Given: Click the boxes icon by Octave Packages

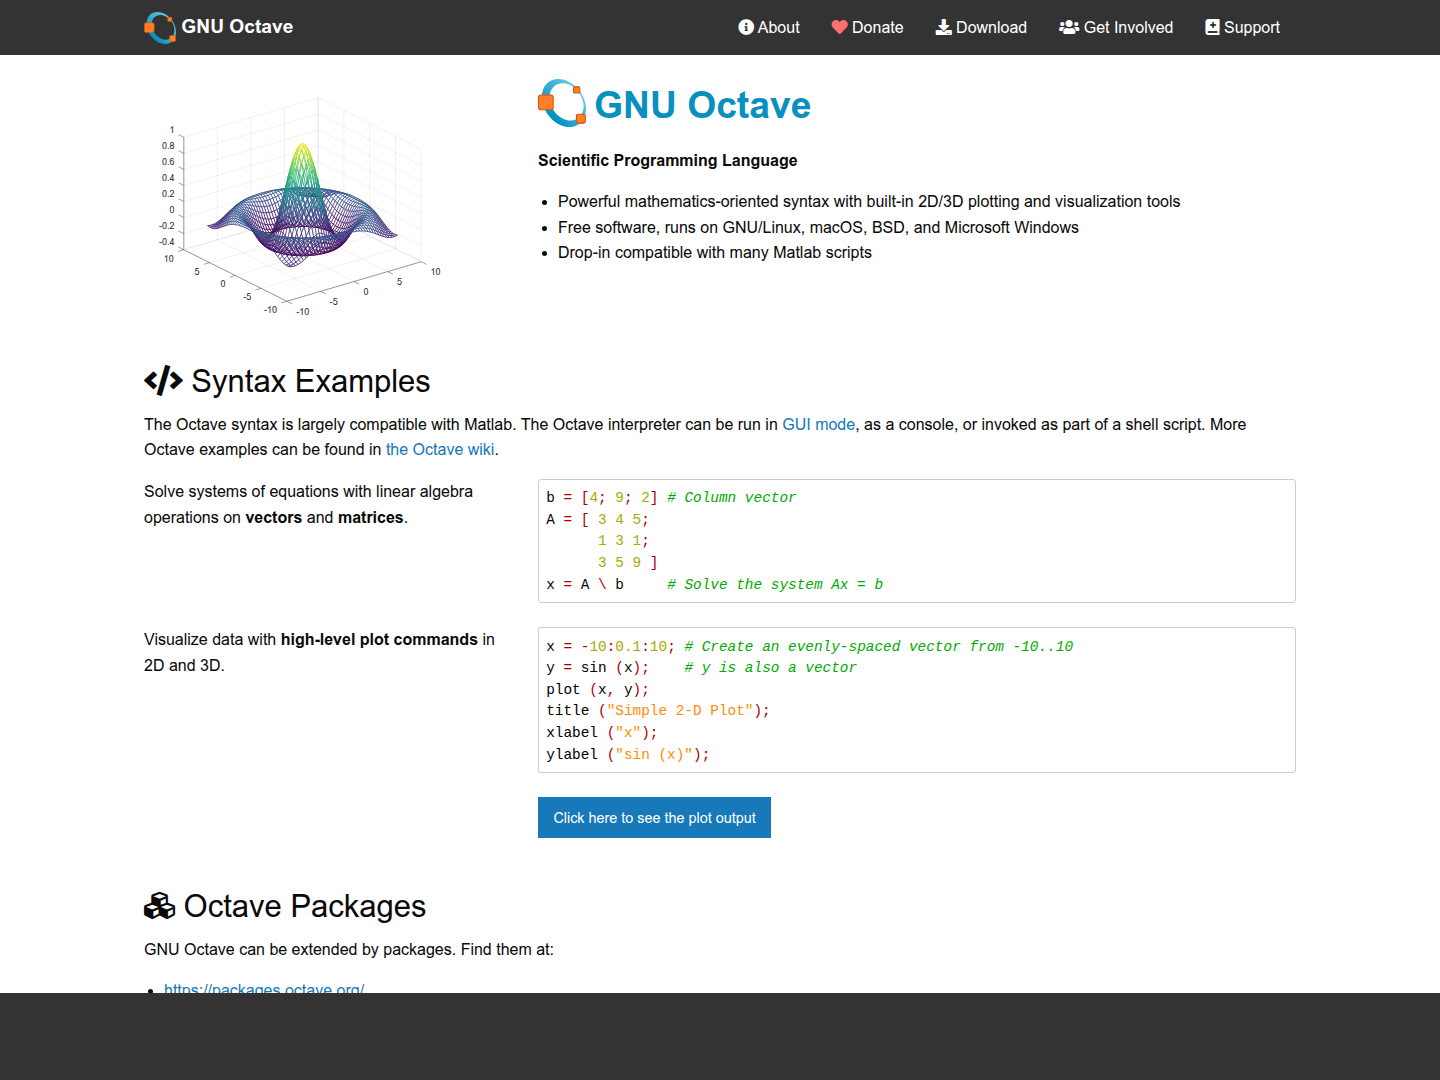Looking at the screenshot, I should point(160,906).
